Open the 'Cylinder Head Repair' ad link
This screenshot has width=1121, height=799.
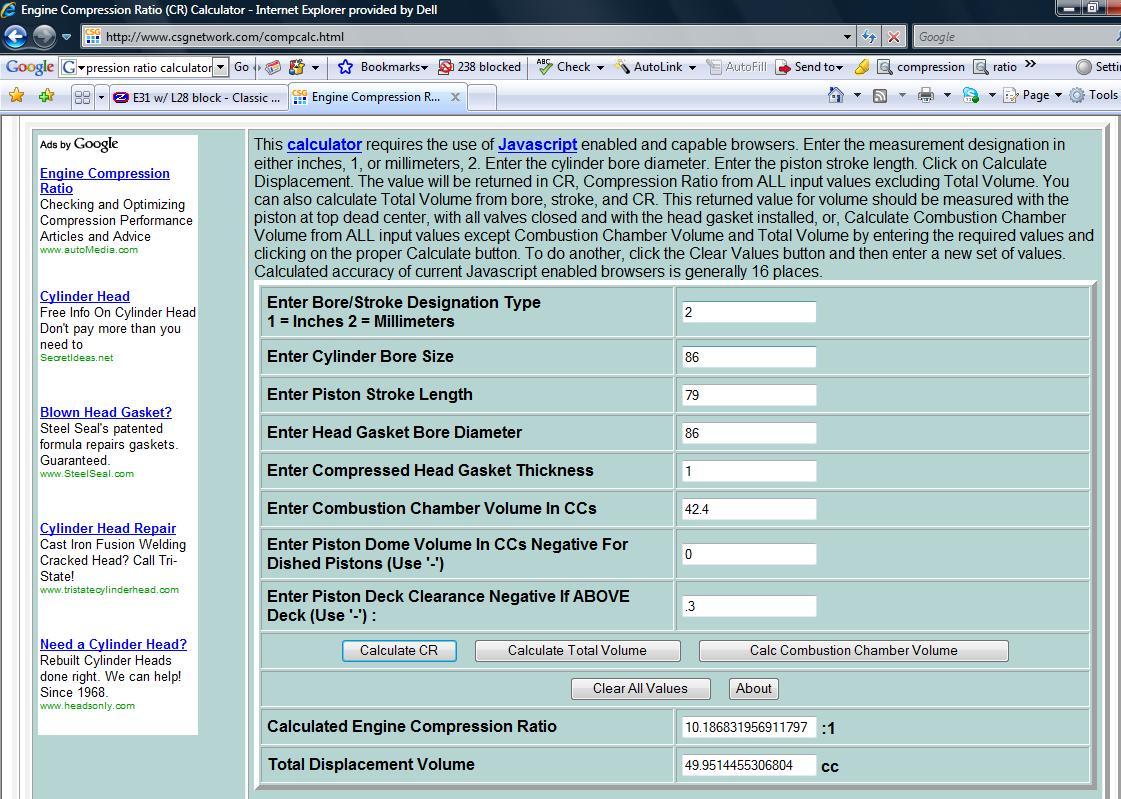pos(108,528)
